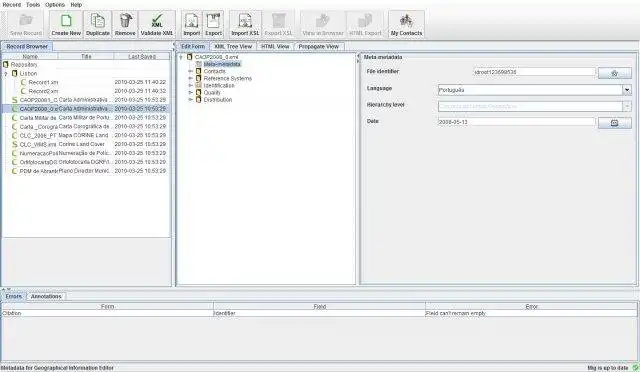Click the Field column header in errors
This screenshot has width=640, height=372.
pyautogui.click(x=320, y=306)
